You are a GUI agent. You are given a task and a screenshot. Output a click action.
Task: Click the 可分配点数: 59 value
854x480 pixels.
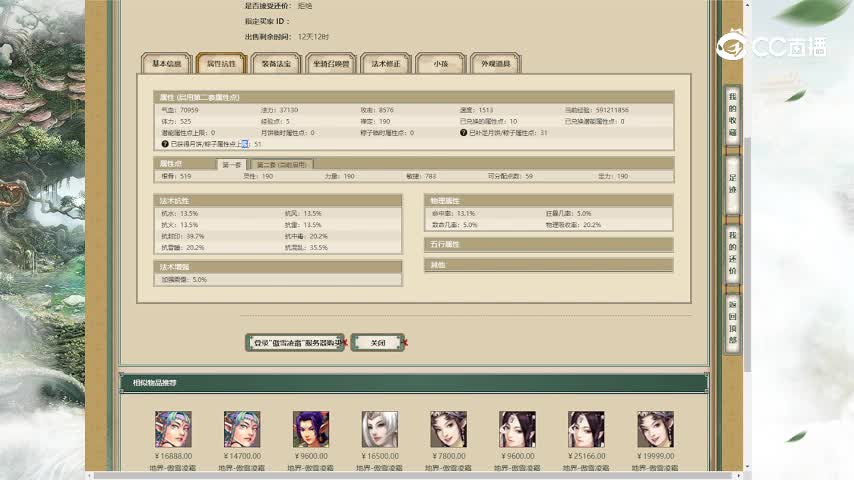pos(510,177)
